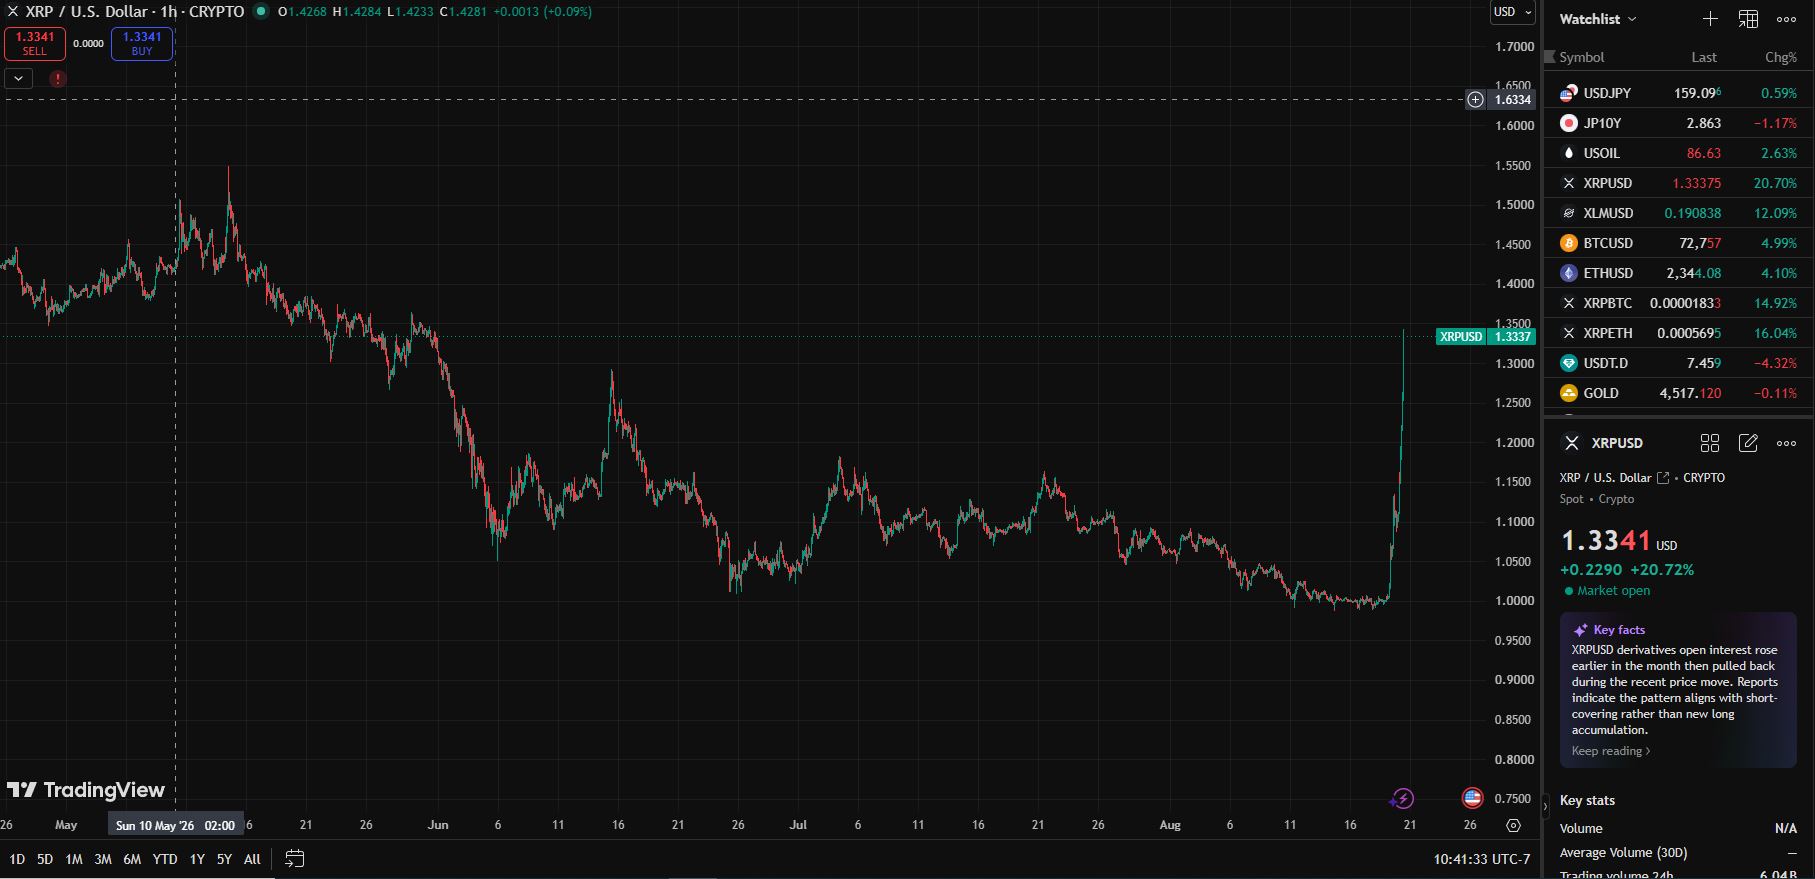Click the Bitcoin logo beside BTCUSD
The height and width of the screenshot is (879, 1815).
[x=1569, y=243]
